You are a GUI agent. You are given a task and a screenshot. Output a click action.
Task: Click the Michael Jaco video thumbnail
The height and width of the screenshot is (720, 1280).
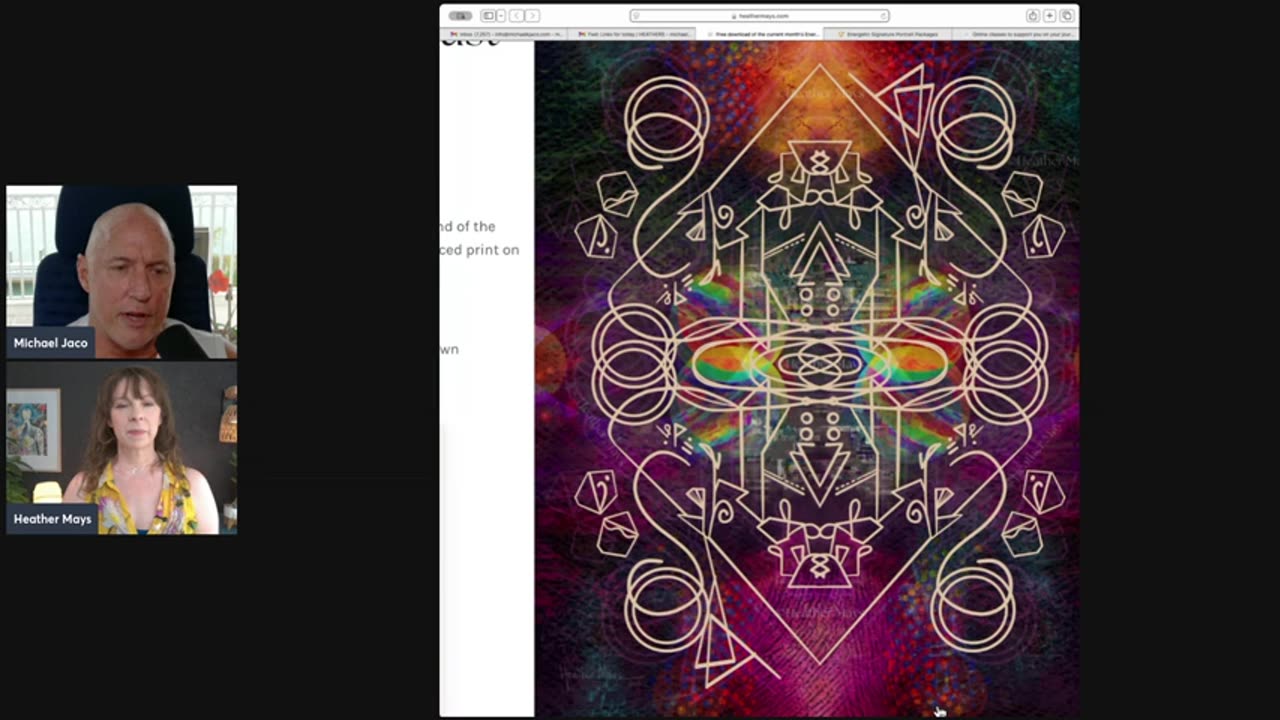122,272
